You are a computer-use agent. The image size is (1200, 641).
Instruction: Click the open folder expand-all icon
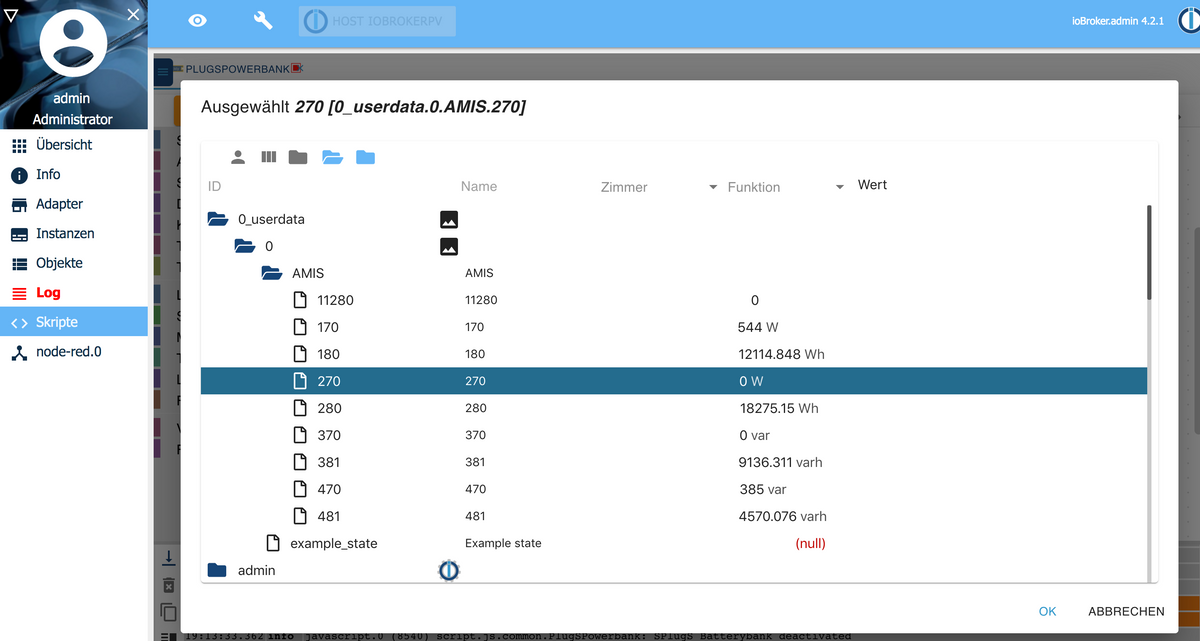[333, 157]
